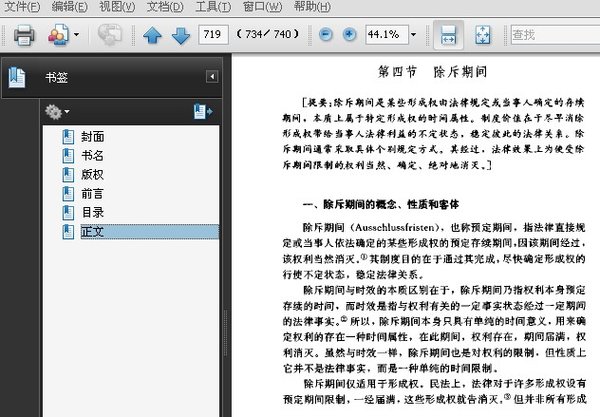Select the 前言 bookmark
The height and width of the screenshot is (417, 600).
tap(92, 194)
